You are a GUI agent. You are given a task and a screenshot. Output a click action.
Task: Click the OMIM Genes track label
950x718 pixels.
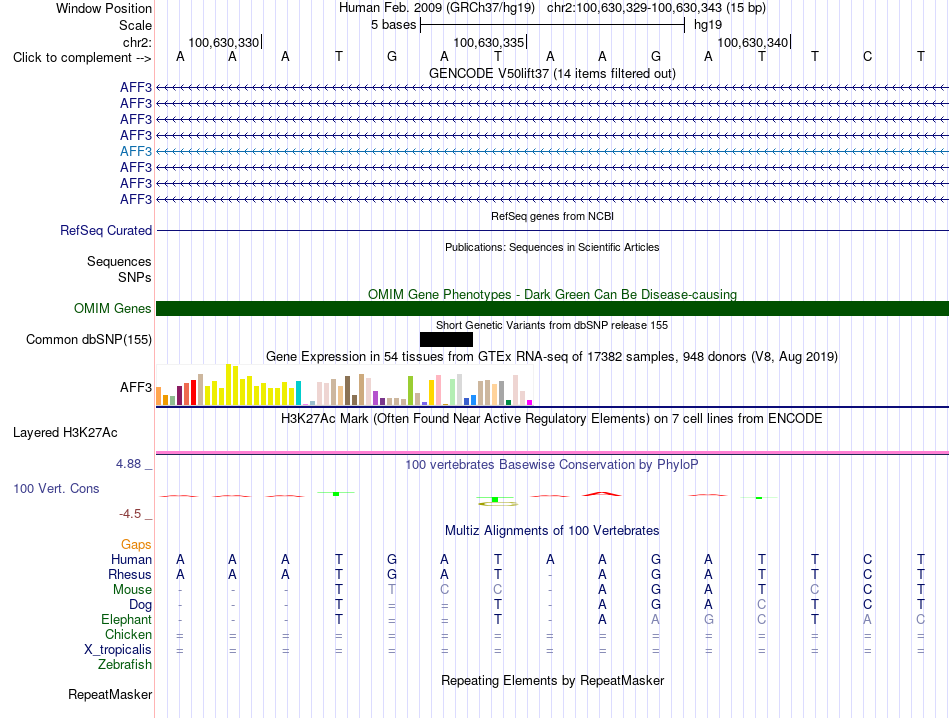tap(113, 308)
